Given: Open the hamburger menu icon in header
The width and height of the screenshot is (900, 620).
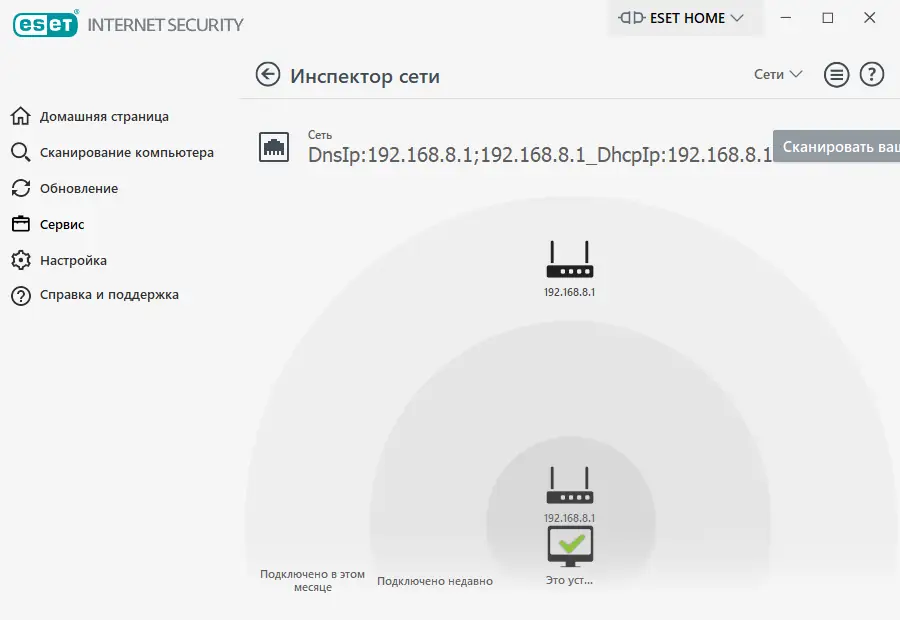Looking at the screenshot, I should [x=836, y=75].
